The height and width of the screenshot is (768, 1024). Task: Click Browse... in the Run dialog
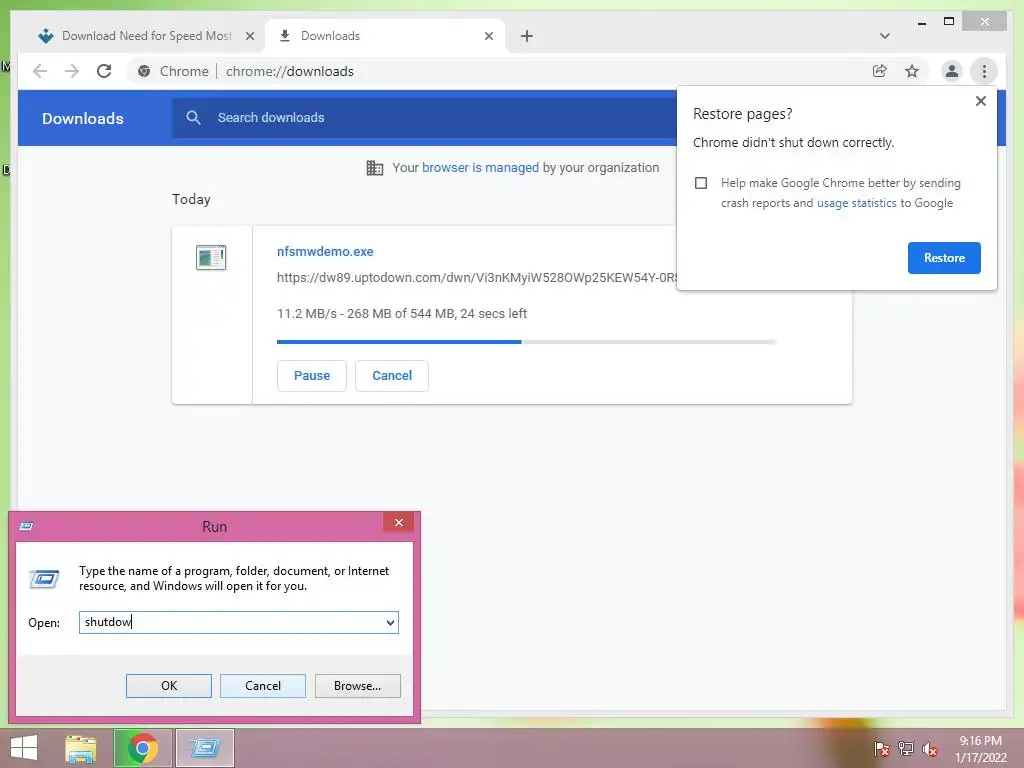[357, 686]
